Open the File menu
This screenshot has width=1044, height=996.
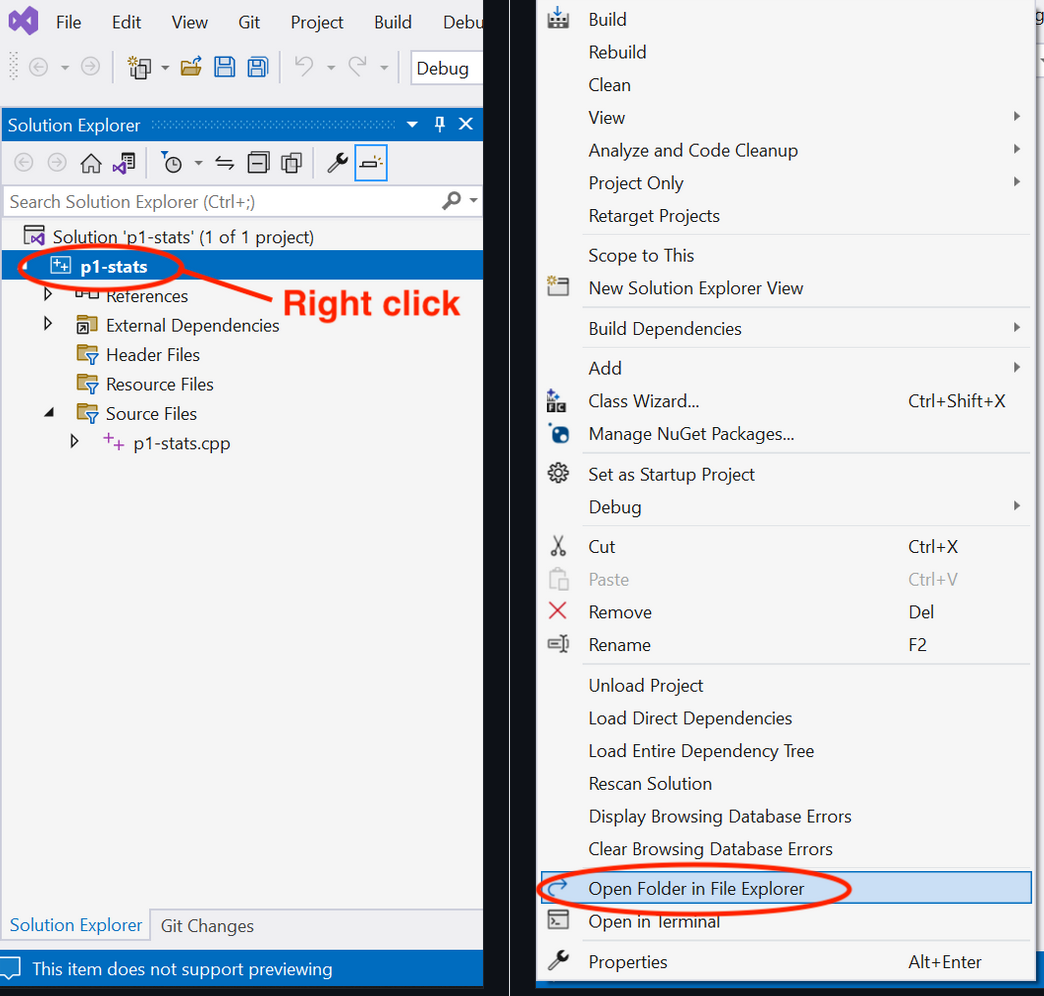[69, 23]
